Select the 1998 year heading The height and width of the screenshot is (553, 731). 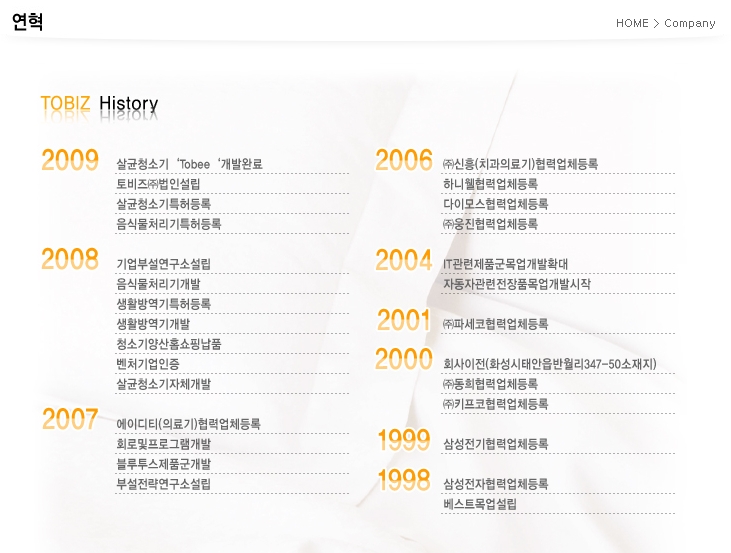pos(404,481)
